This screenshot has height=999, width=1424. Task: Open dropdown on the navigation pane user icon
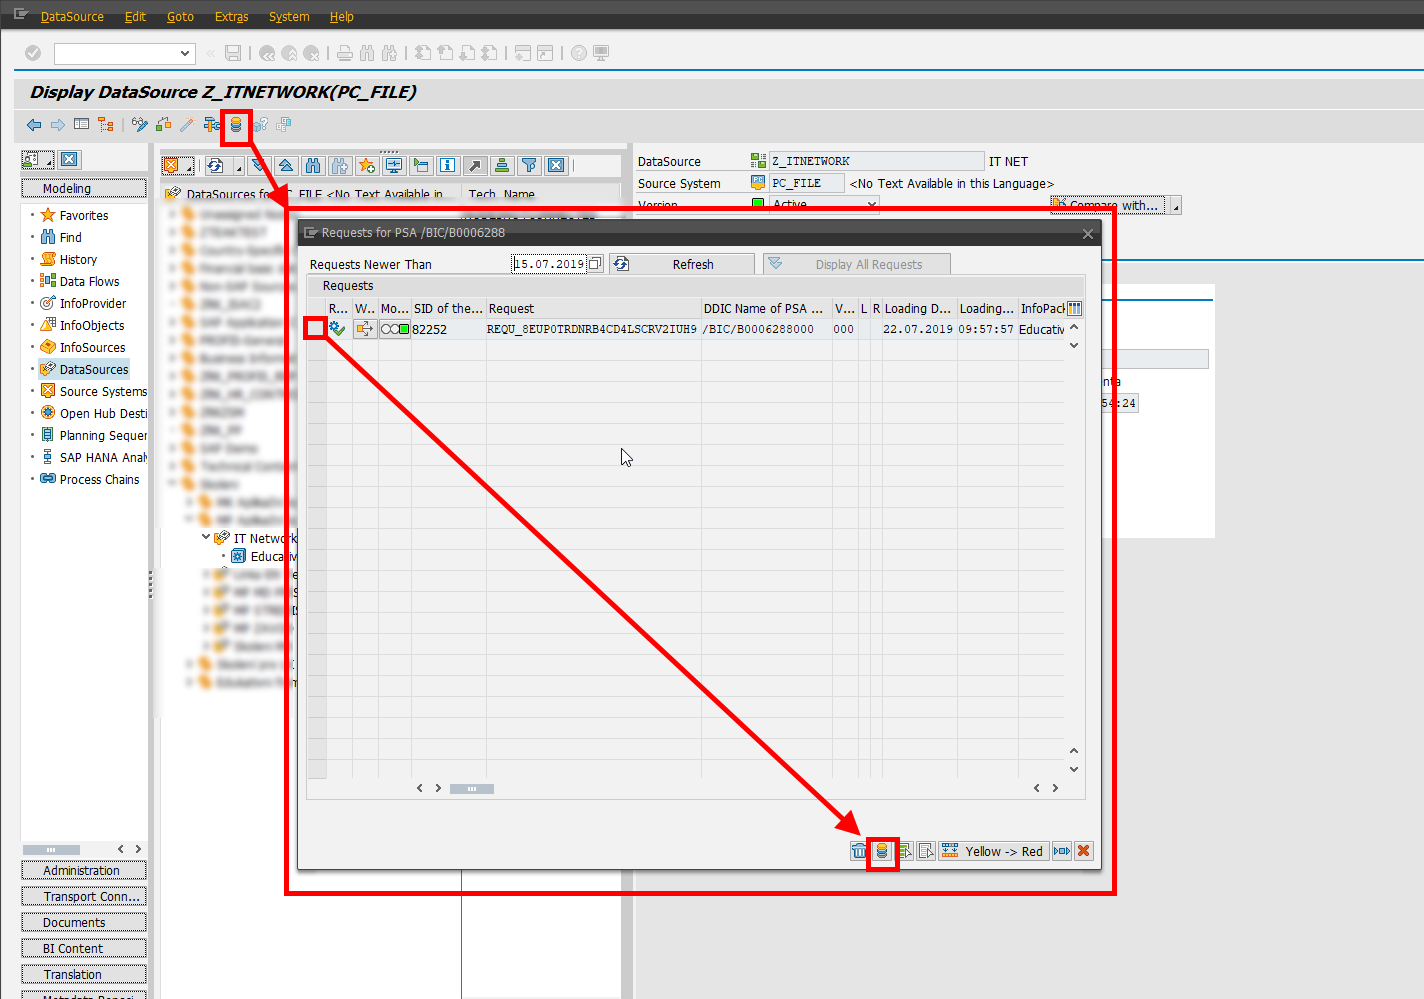[x=49, y=160]
